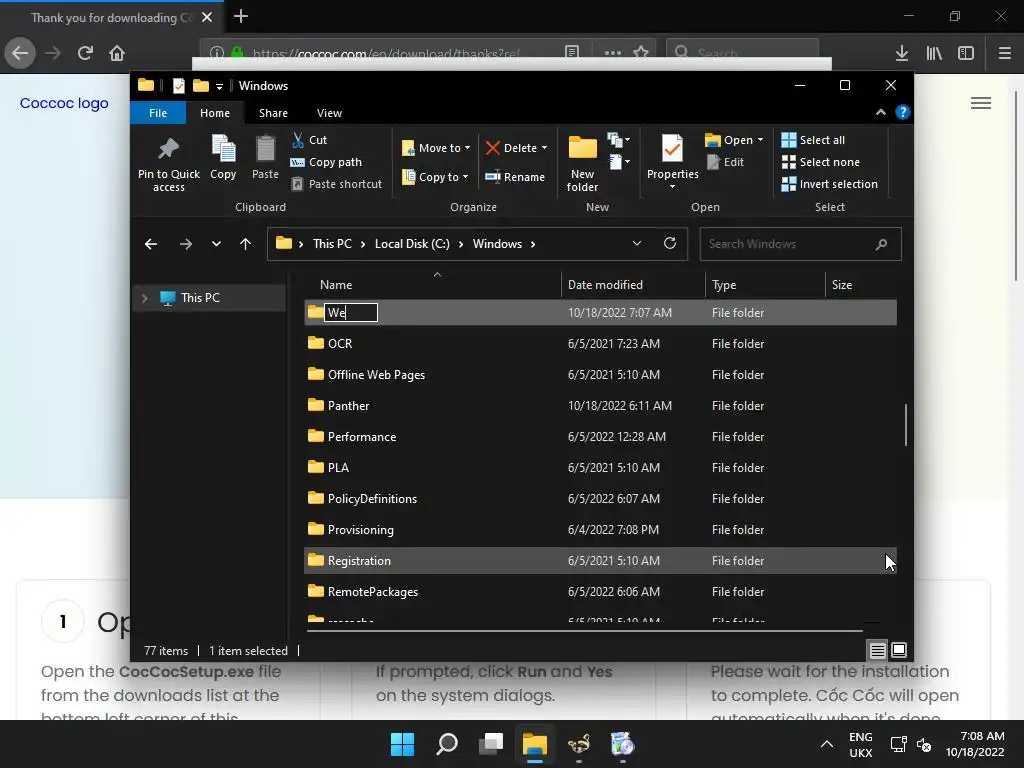Click Paste shortcut in ribbon
Viewport: 1024px width, 768px height.
pos(336,184)
